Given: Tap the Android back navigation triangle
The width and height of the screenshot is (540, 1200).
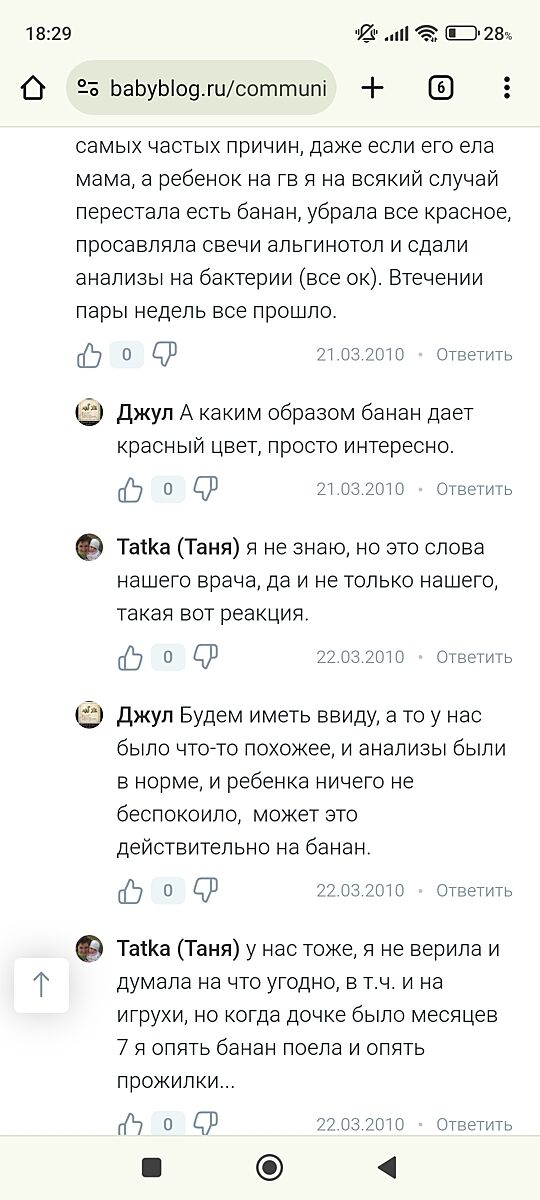Looking at the screenshot, I should (x=387, y=1166).
